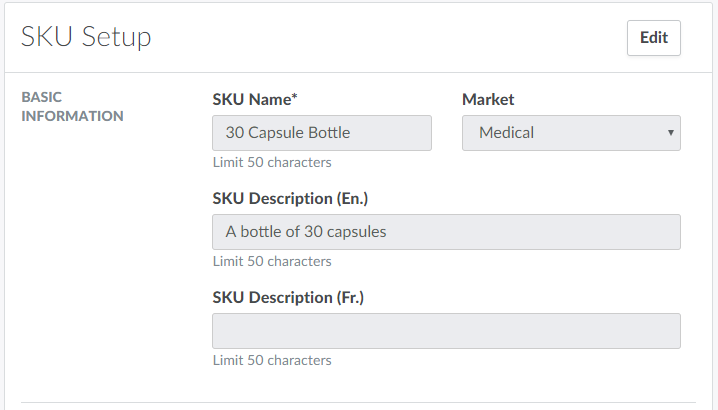
Task: Click the limit hint below English description
Action: pyautogui.click(x=272, y=261)
